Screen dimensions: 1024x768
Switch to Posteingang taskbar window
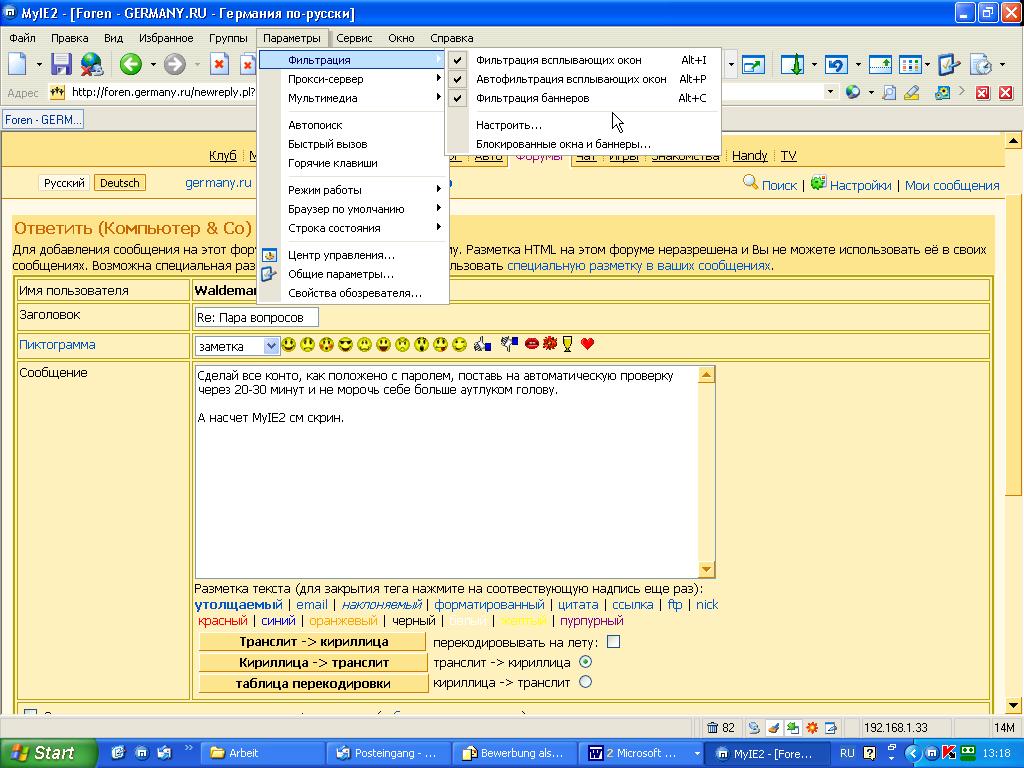[x=387, y=753]
